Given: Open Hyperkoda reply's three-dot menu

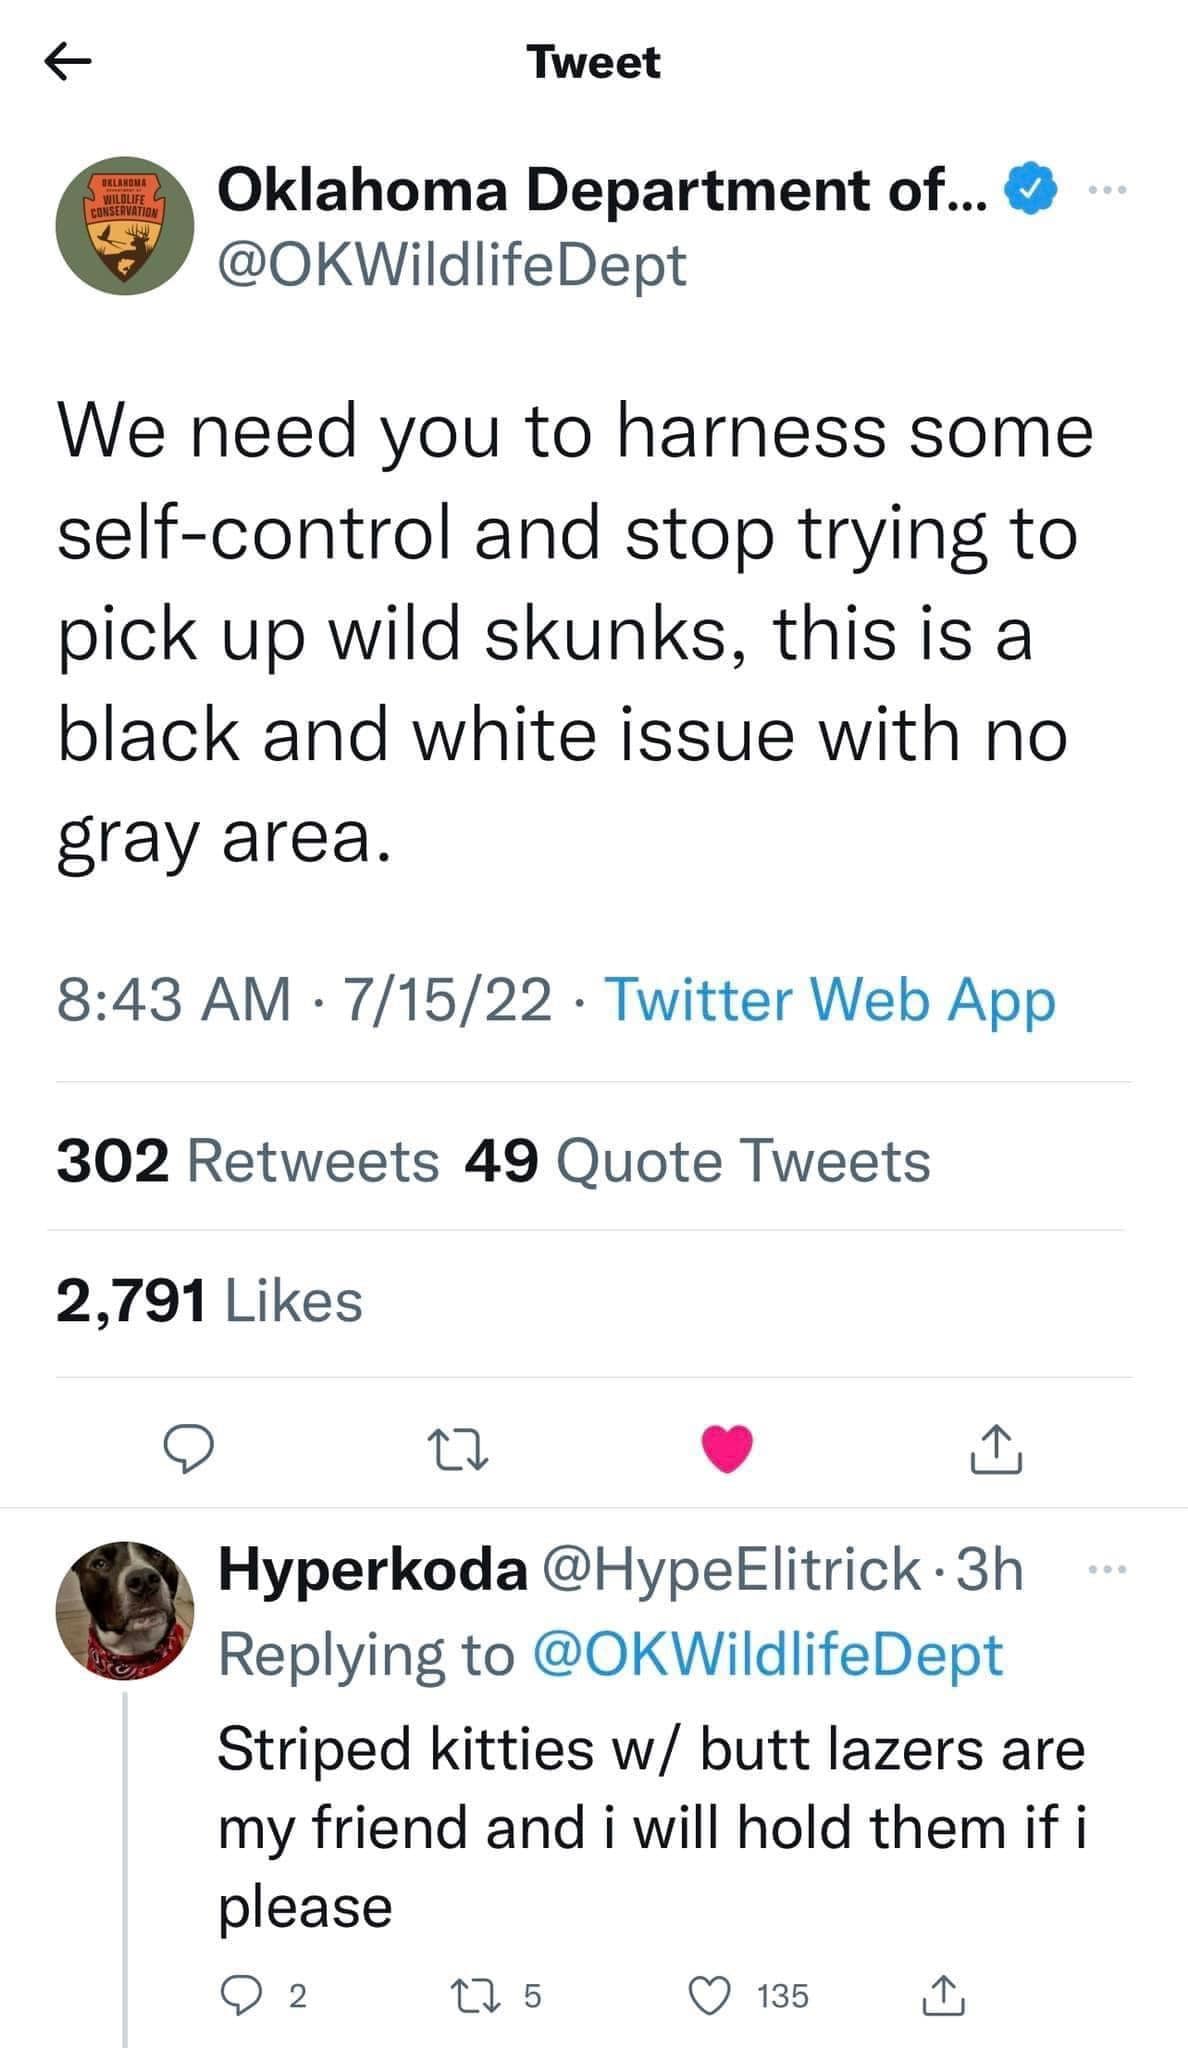Looking at the screenshot, I should tap(1108, 1571).
